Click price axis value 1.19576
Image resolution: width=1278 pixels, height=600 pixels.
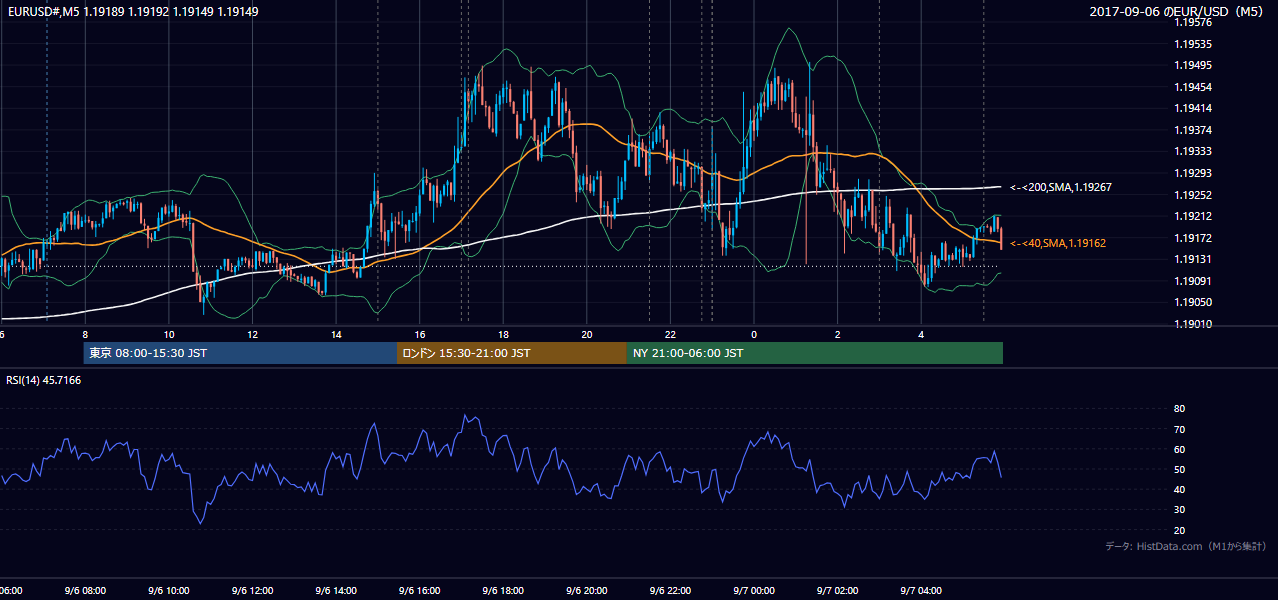[1192, 23]
